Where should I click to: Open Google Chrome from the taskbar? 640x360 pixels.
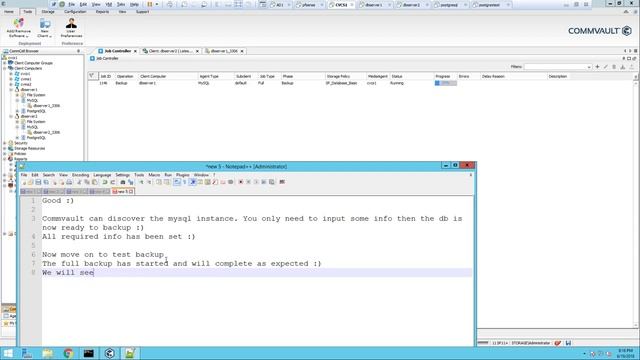[x=68, y=353]
